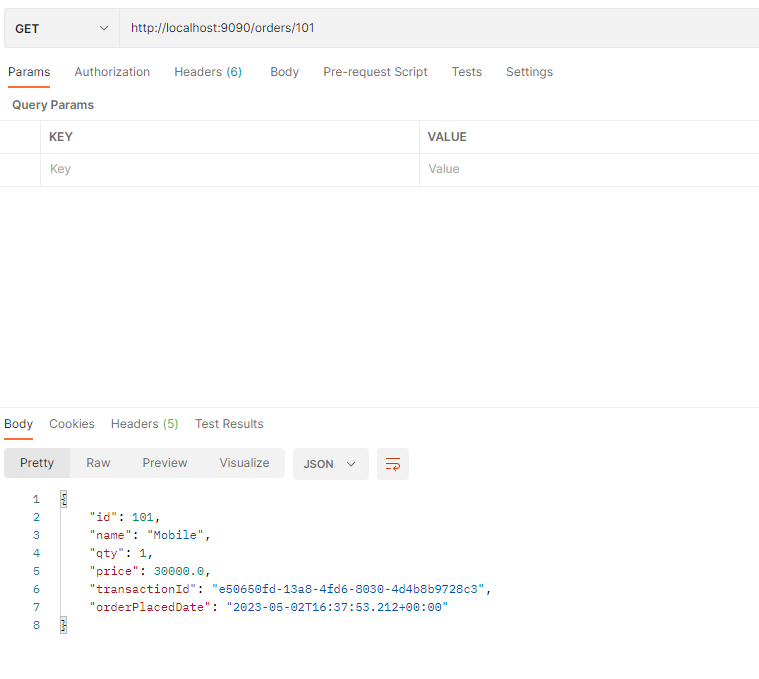Click the Value input in Query Params
Image resolution: width=759 pixels, height=679 pixels.
click(x=589, y=169)
